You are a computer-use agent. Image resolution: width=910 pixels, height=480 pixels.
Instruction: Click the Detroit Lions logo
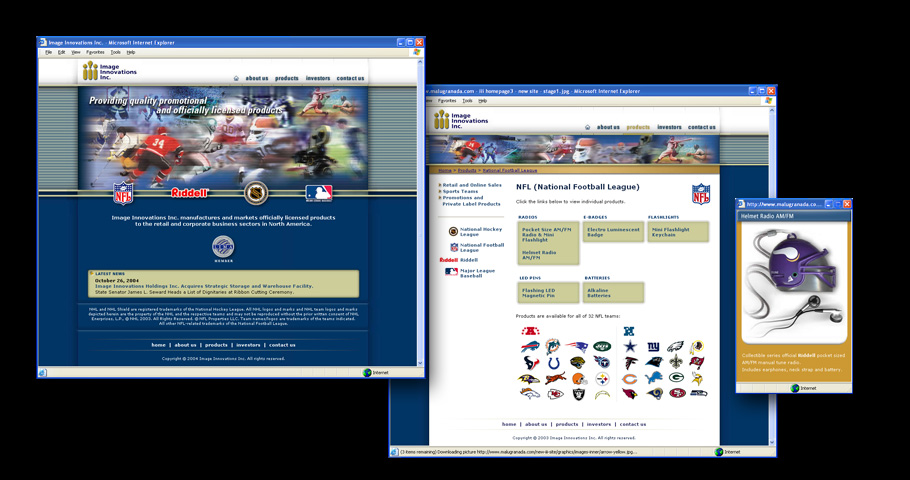click(x=653, y=378)
